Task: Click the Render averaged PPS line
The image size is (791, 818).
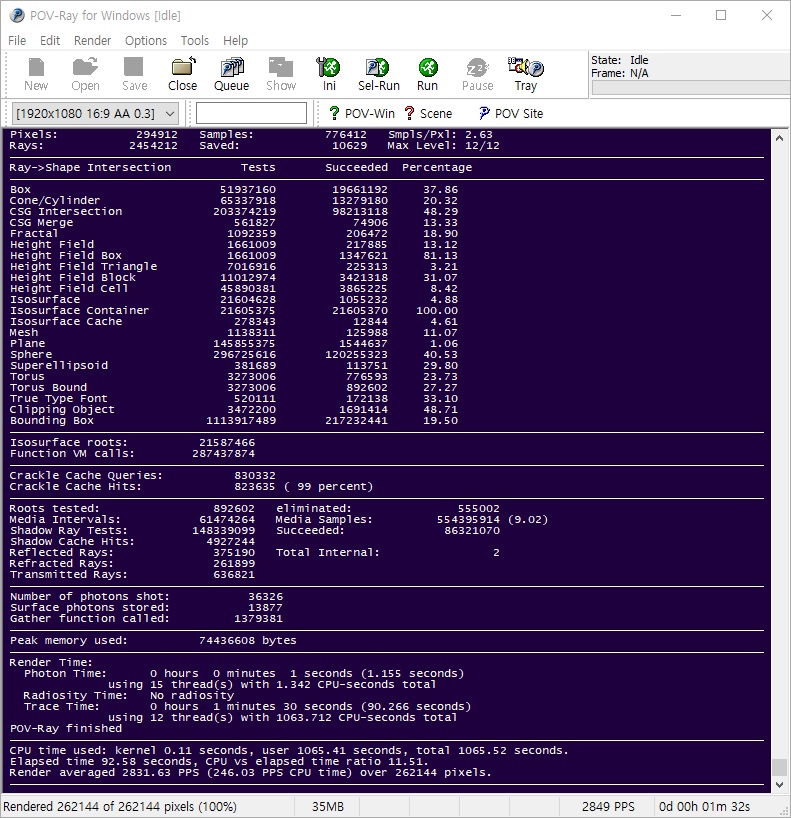Action: click(x=250, y=772)
